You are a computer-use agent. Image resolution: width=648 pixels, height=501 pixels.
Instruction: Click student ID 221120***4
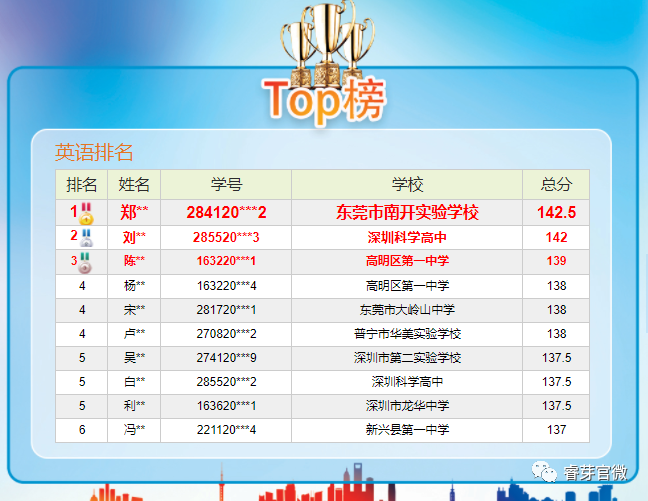(x=226, y=429)
